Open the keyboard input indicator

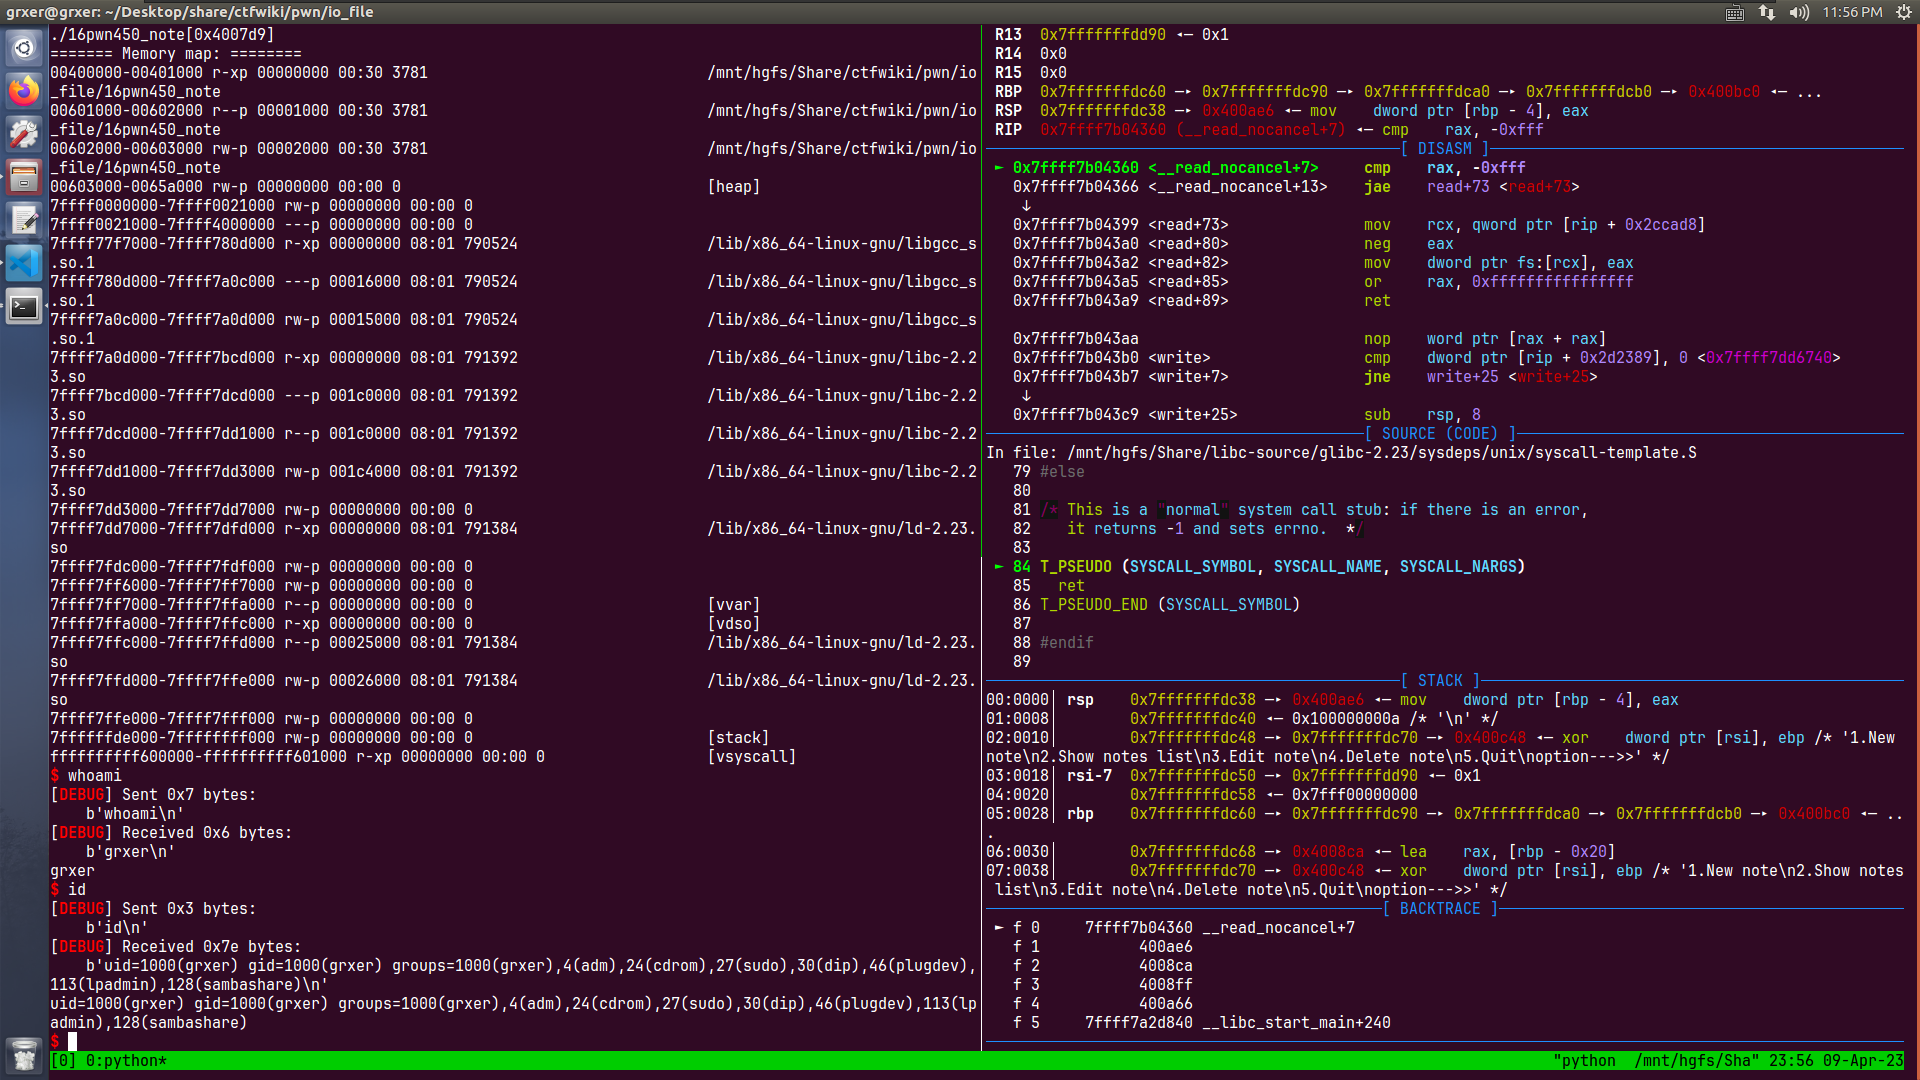1735,12
